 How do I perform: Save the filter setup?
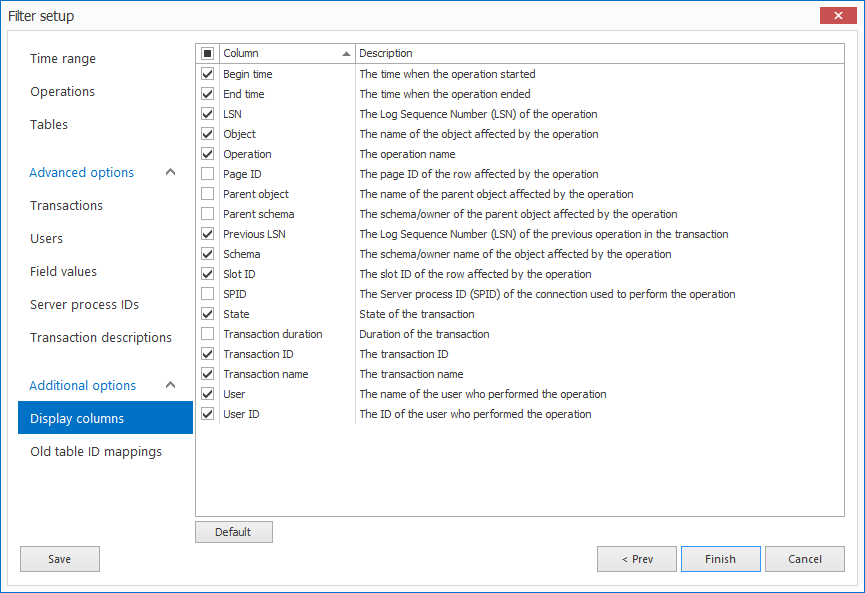59,559
